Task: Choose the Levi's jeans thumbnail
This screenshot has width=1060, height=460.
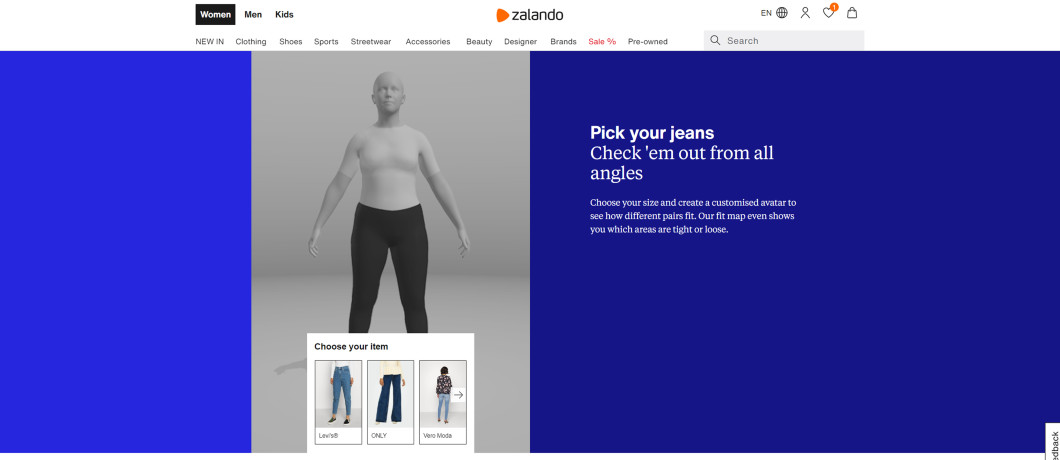Action: [338, 402]
